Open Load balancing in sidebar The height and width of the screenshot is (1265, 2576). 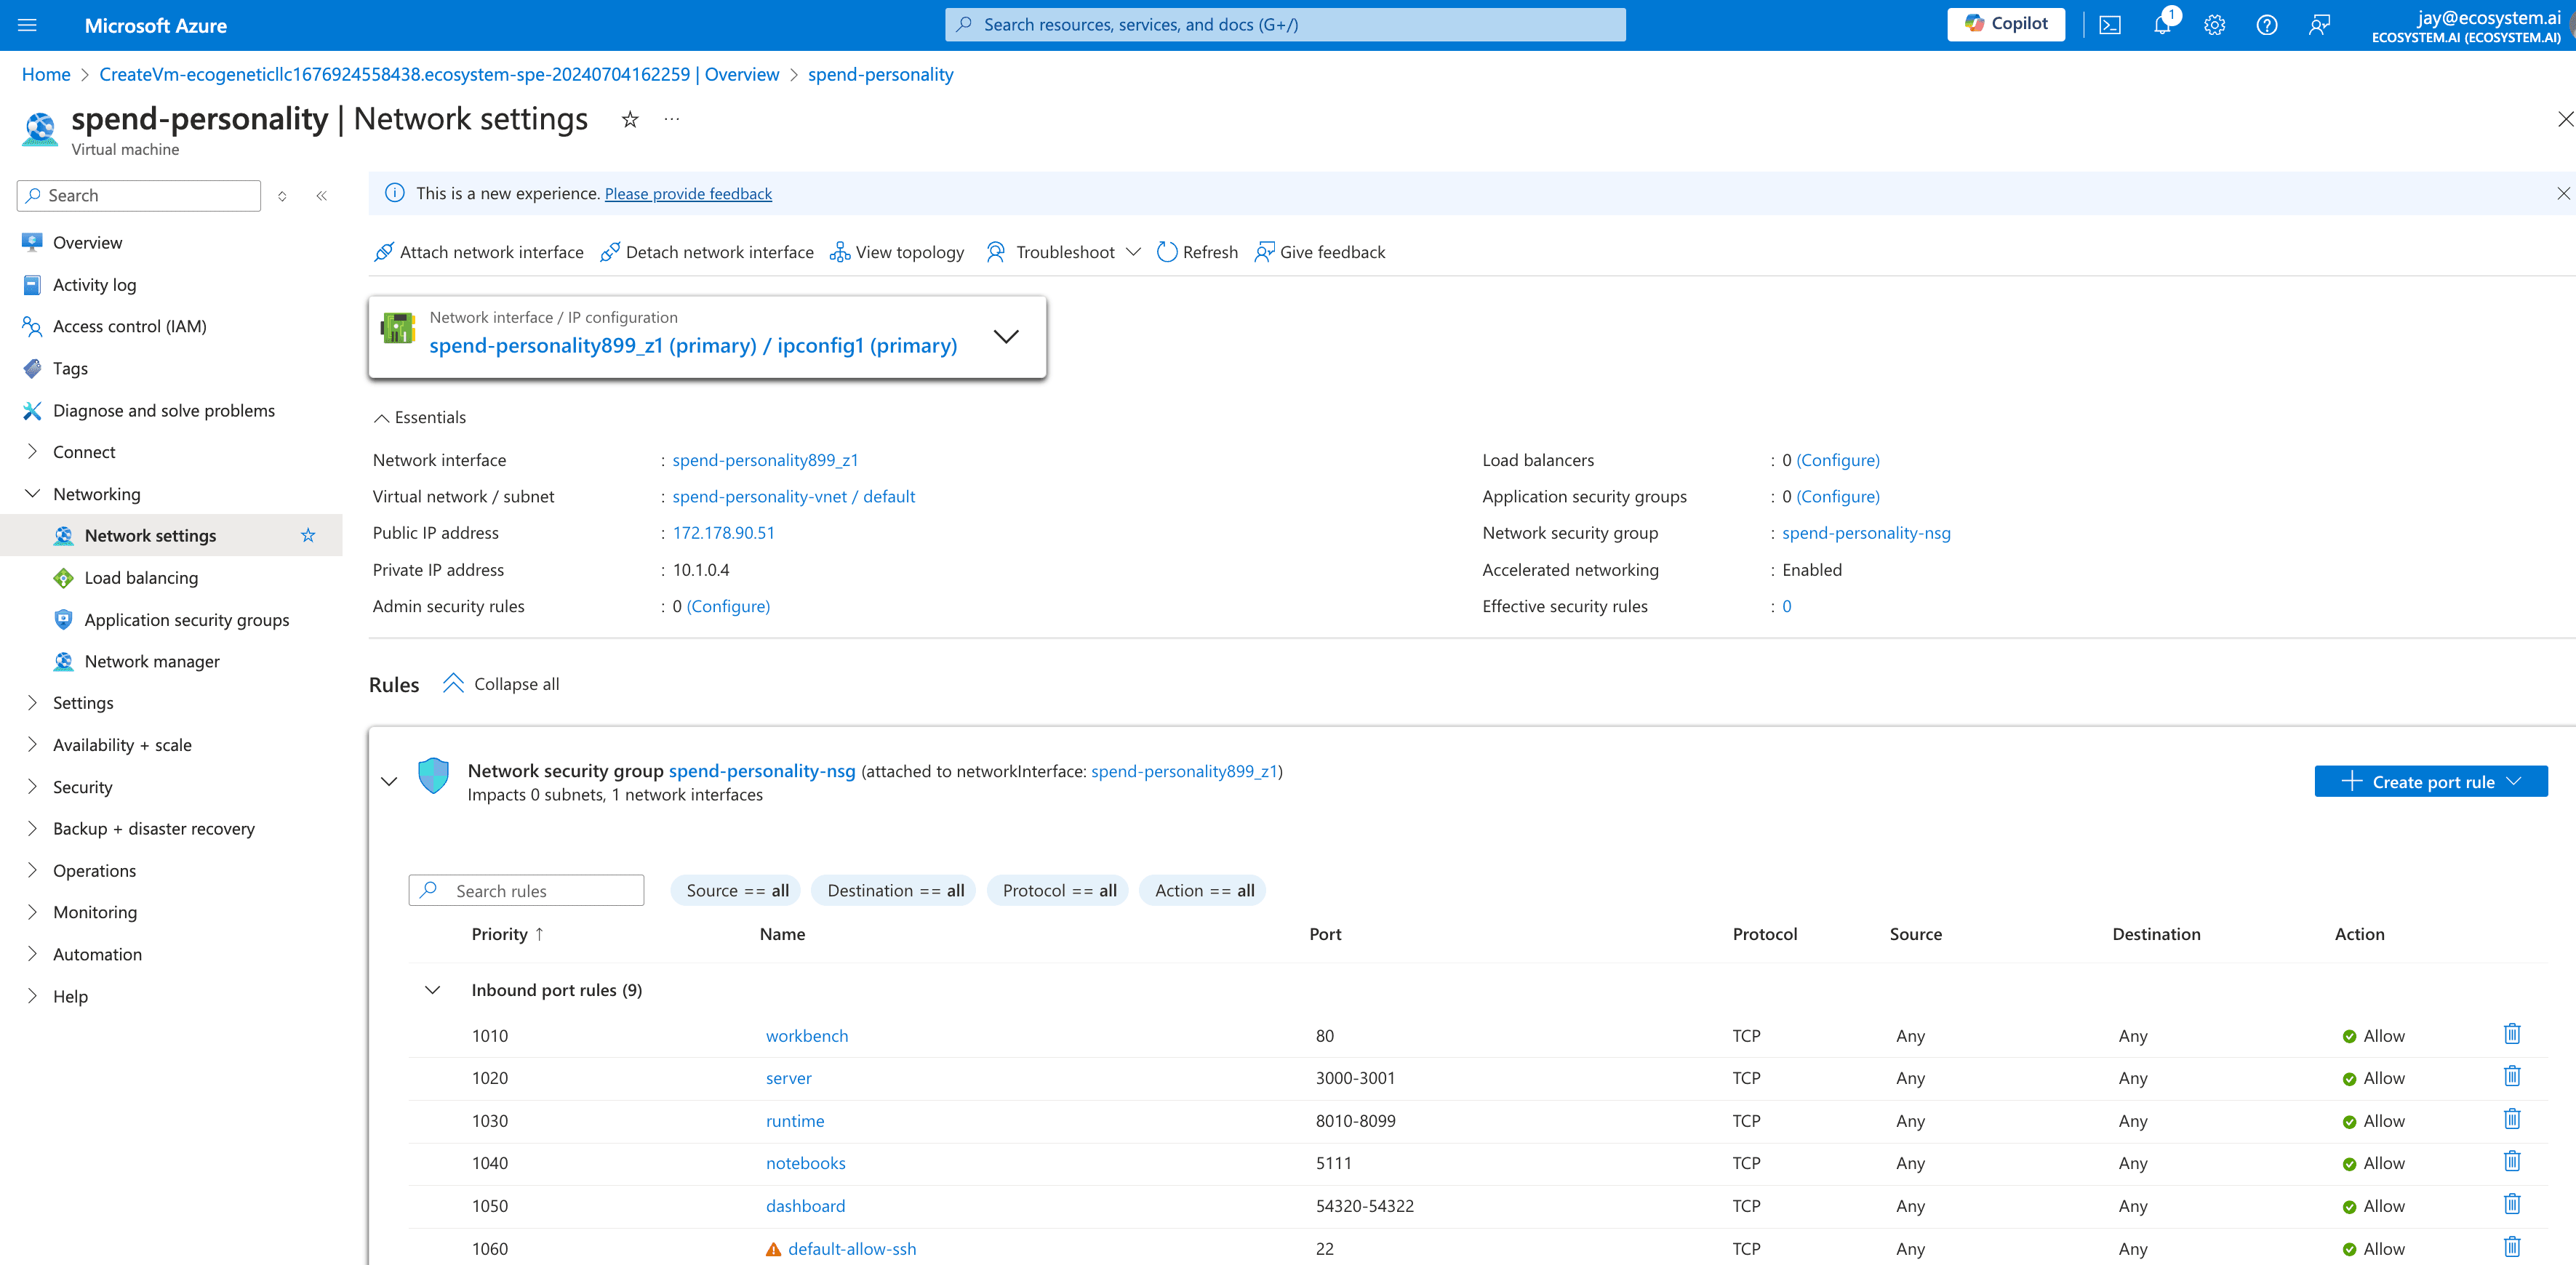pos(141,578)
